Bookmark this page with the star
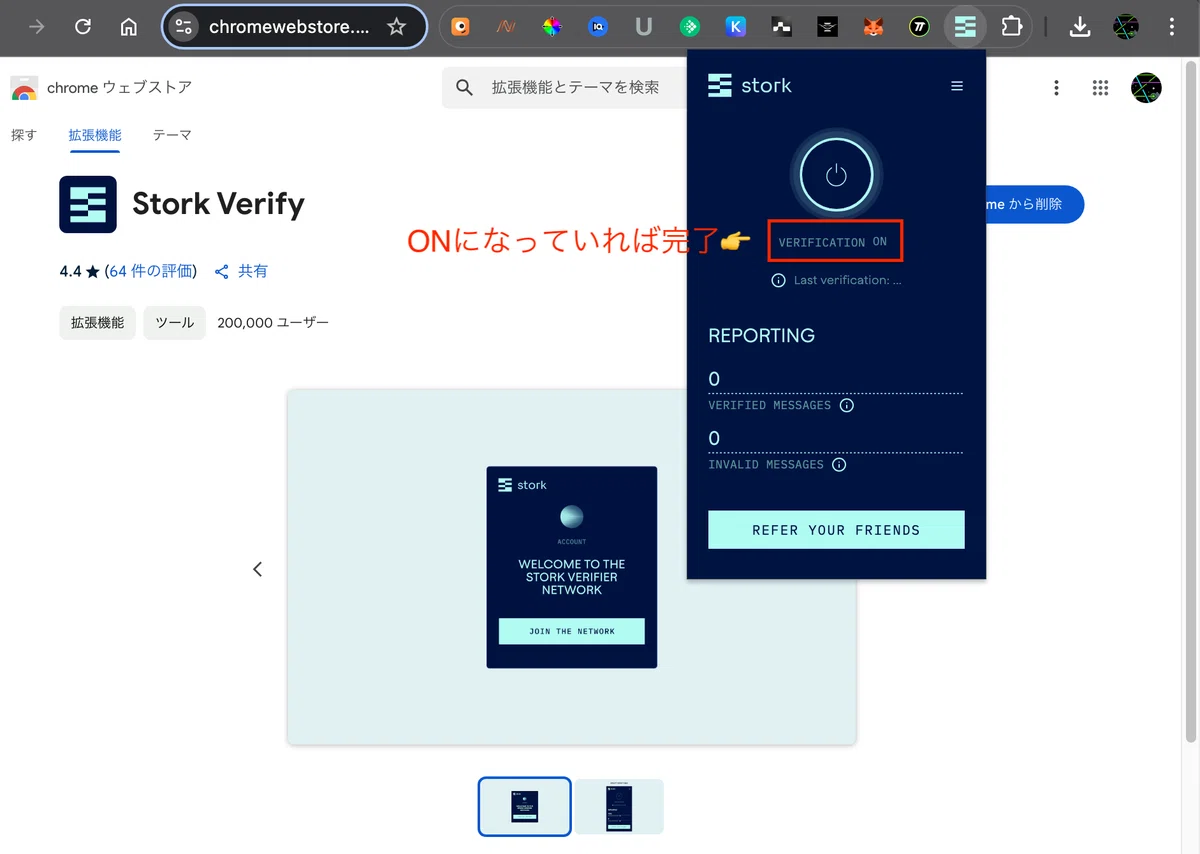The height and width of the screenshot is (854, 1200). (x=397, y=27)
